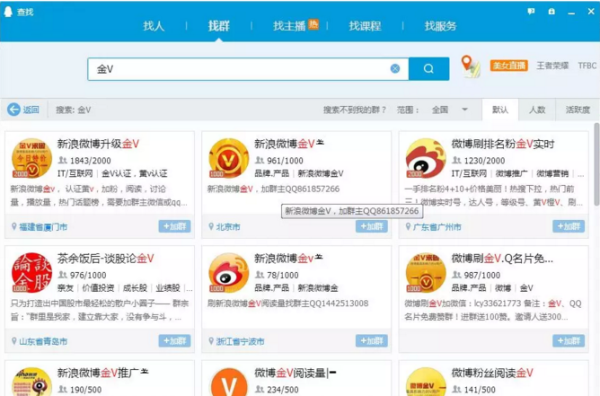Click the 福建省厦门市 location link
The width and height of the screenshot is (600, 396).
[43, 227]
